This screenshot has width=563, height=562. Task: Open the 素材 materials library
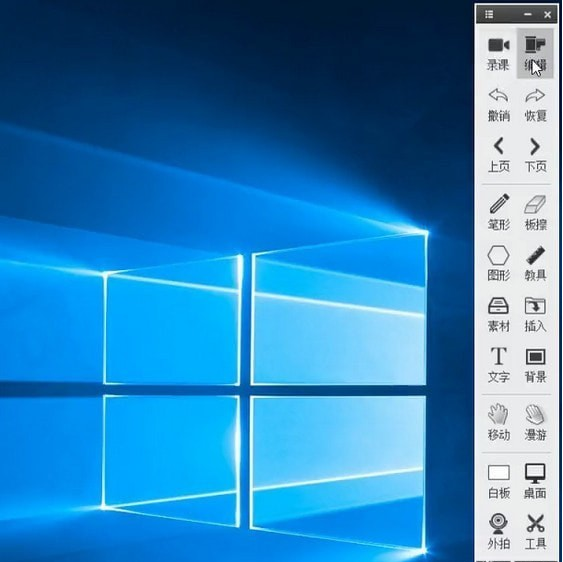coord(498,314)
